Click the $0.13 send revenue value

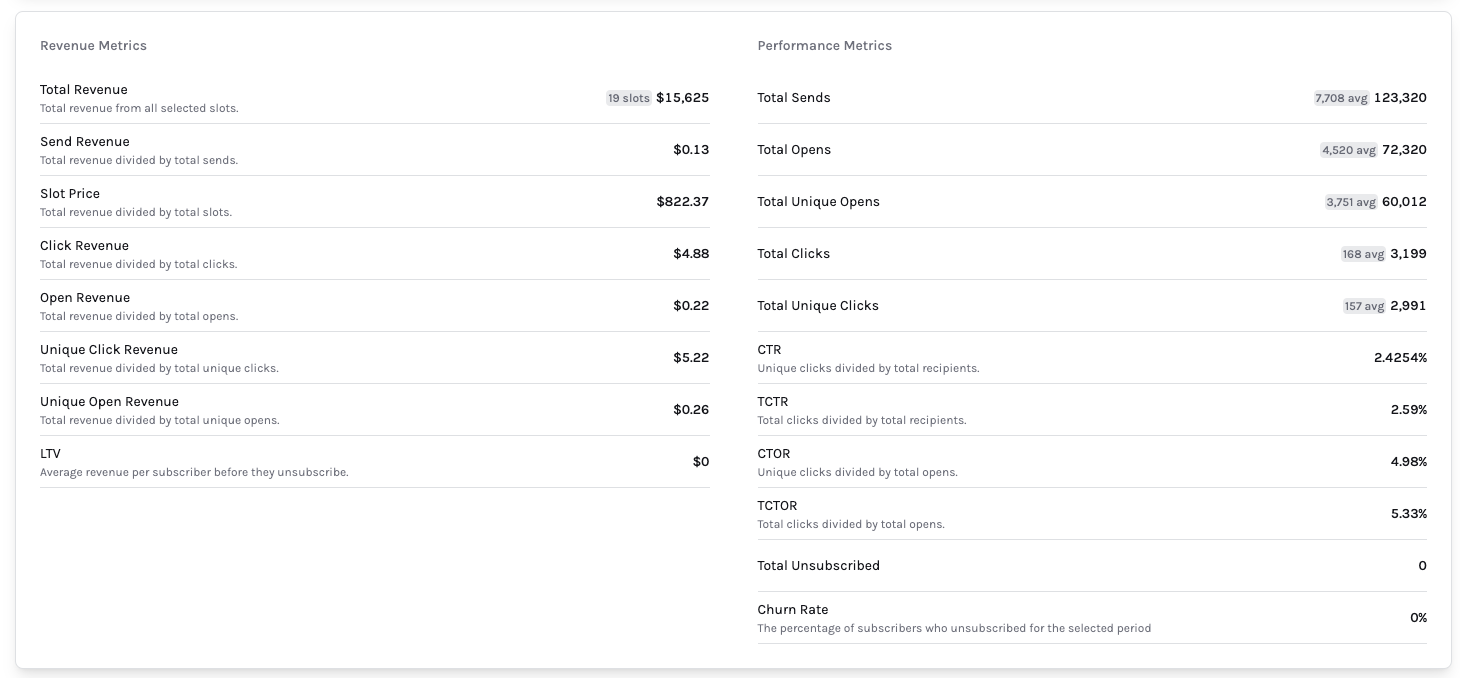click(691, 150)
